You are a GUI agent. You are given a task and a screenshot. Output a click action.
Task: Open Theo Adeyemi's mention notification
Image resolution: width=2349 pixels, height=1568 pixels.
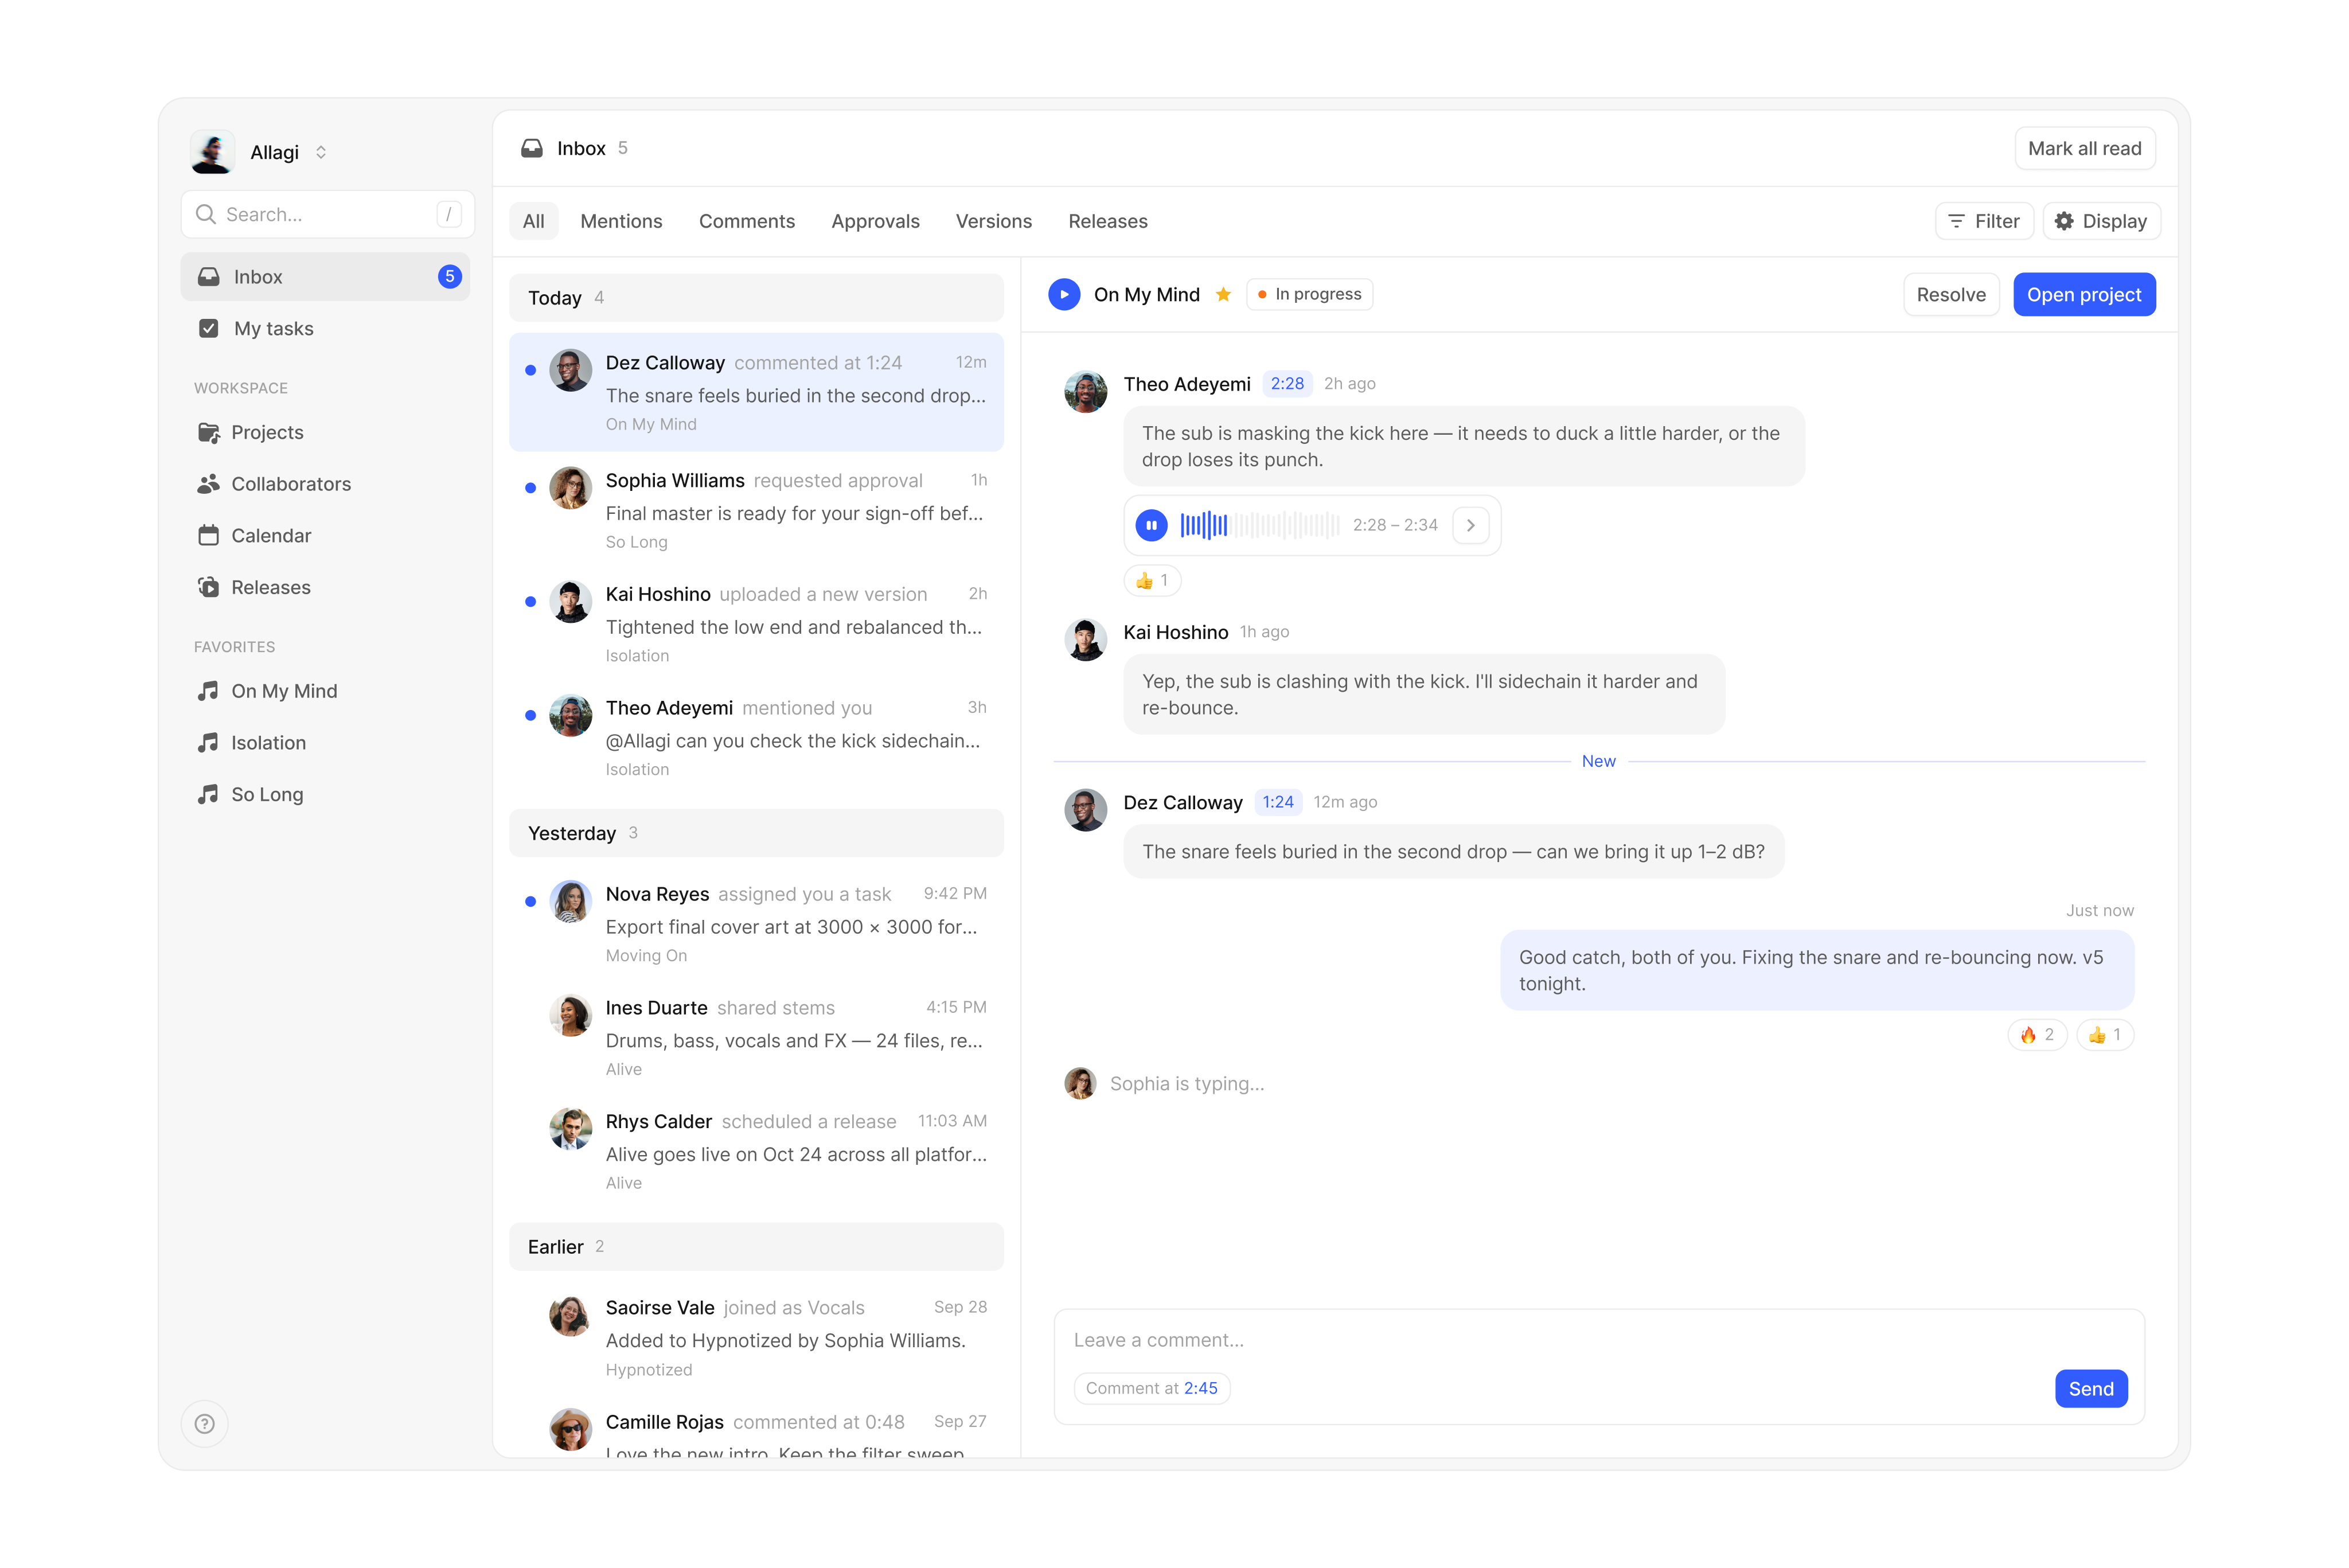[x=756, y=738]
